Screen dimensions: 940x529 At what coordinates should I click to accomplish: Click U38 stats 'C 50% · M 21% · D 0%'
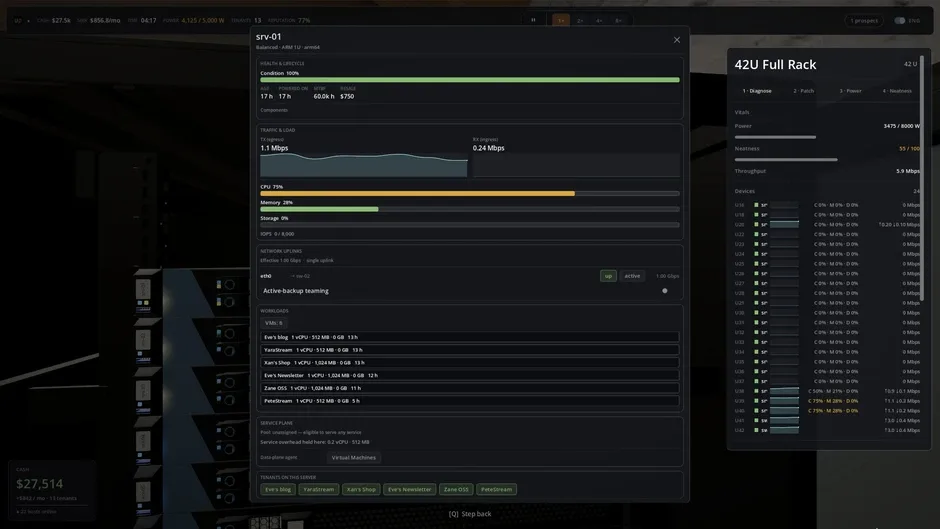click(x=833, y=391)
